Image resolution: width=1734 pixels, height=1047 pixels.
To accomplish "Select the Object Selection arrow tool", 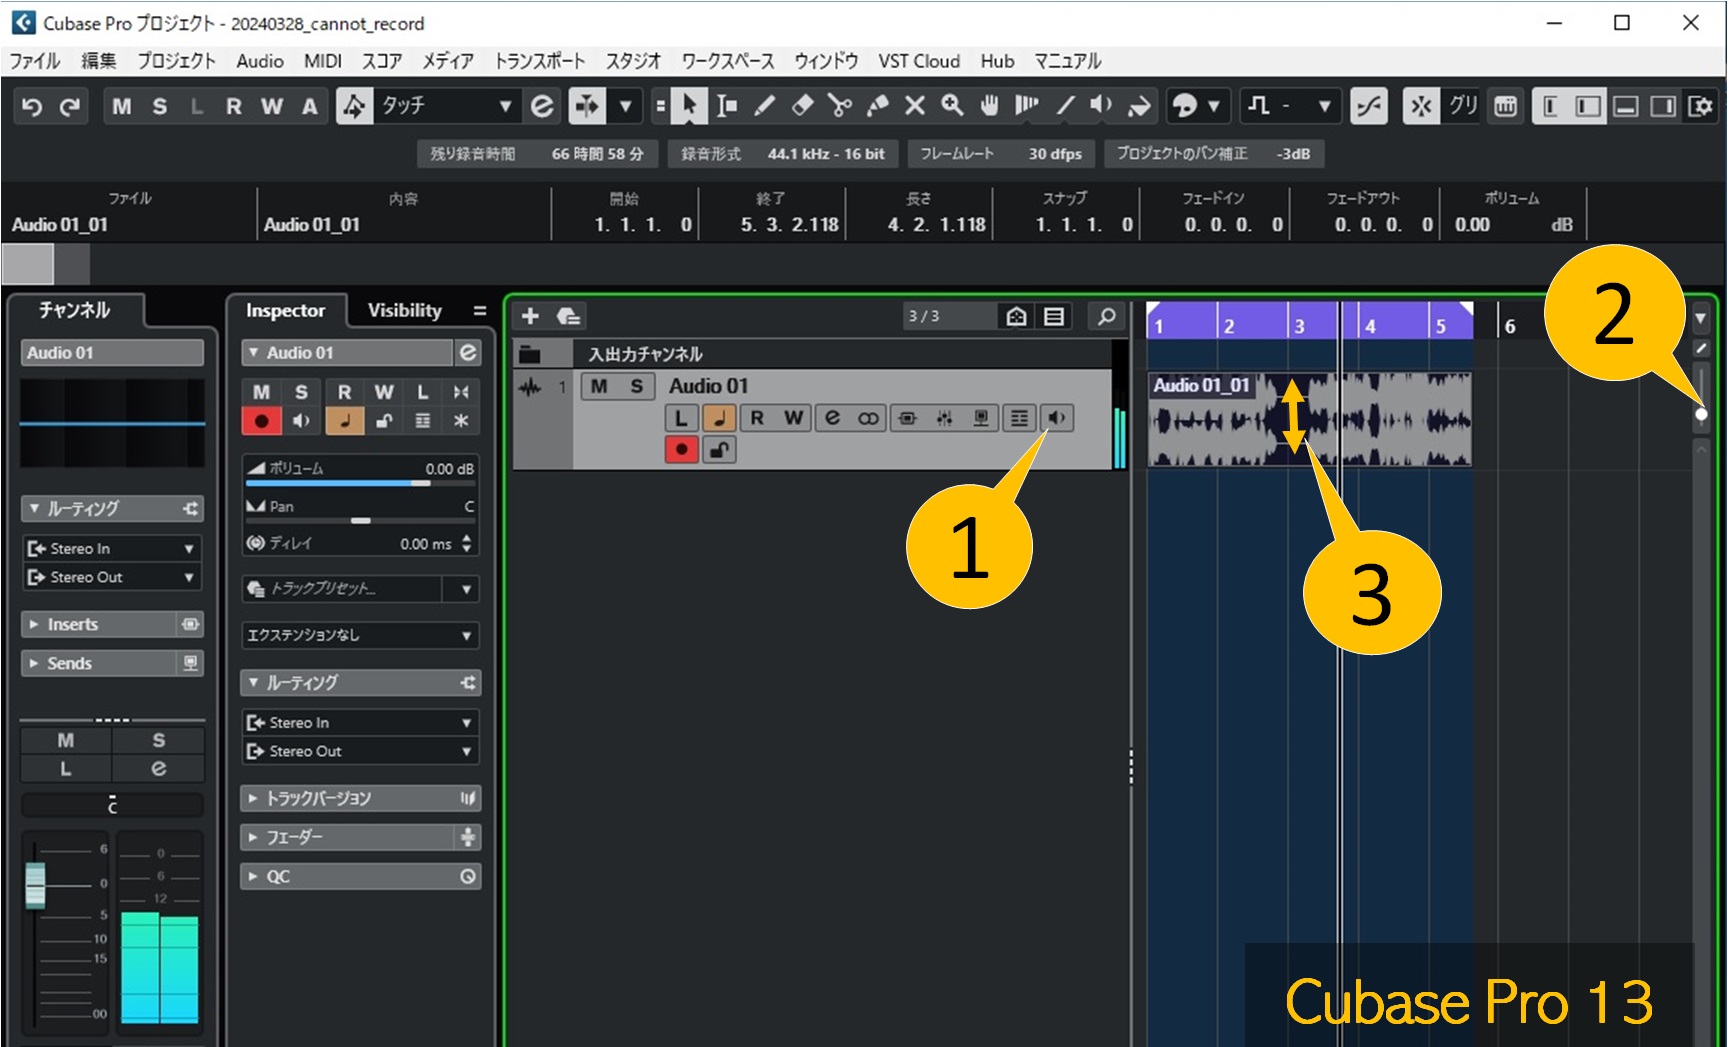I will coord(689,106).
